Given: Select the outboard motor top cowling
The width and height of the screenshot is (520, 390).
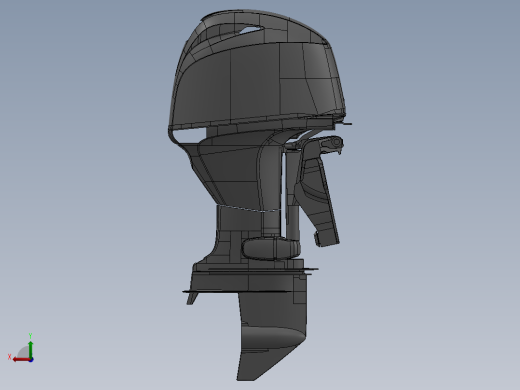Looking at the screenshot, I should click(x=257, y=70).
